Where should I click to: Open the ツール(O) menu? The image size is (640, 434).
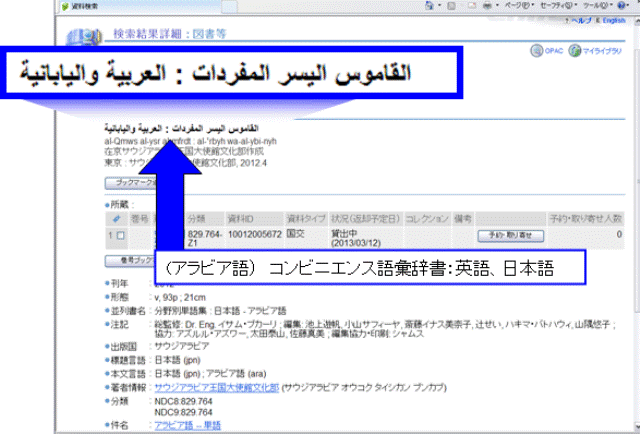click(598, 5)
